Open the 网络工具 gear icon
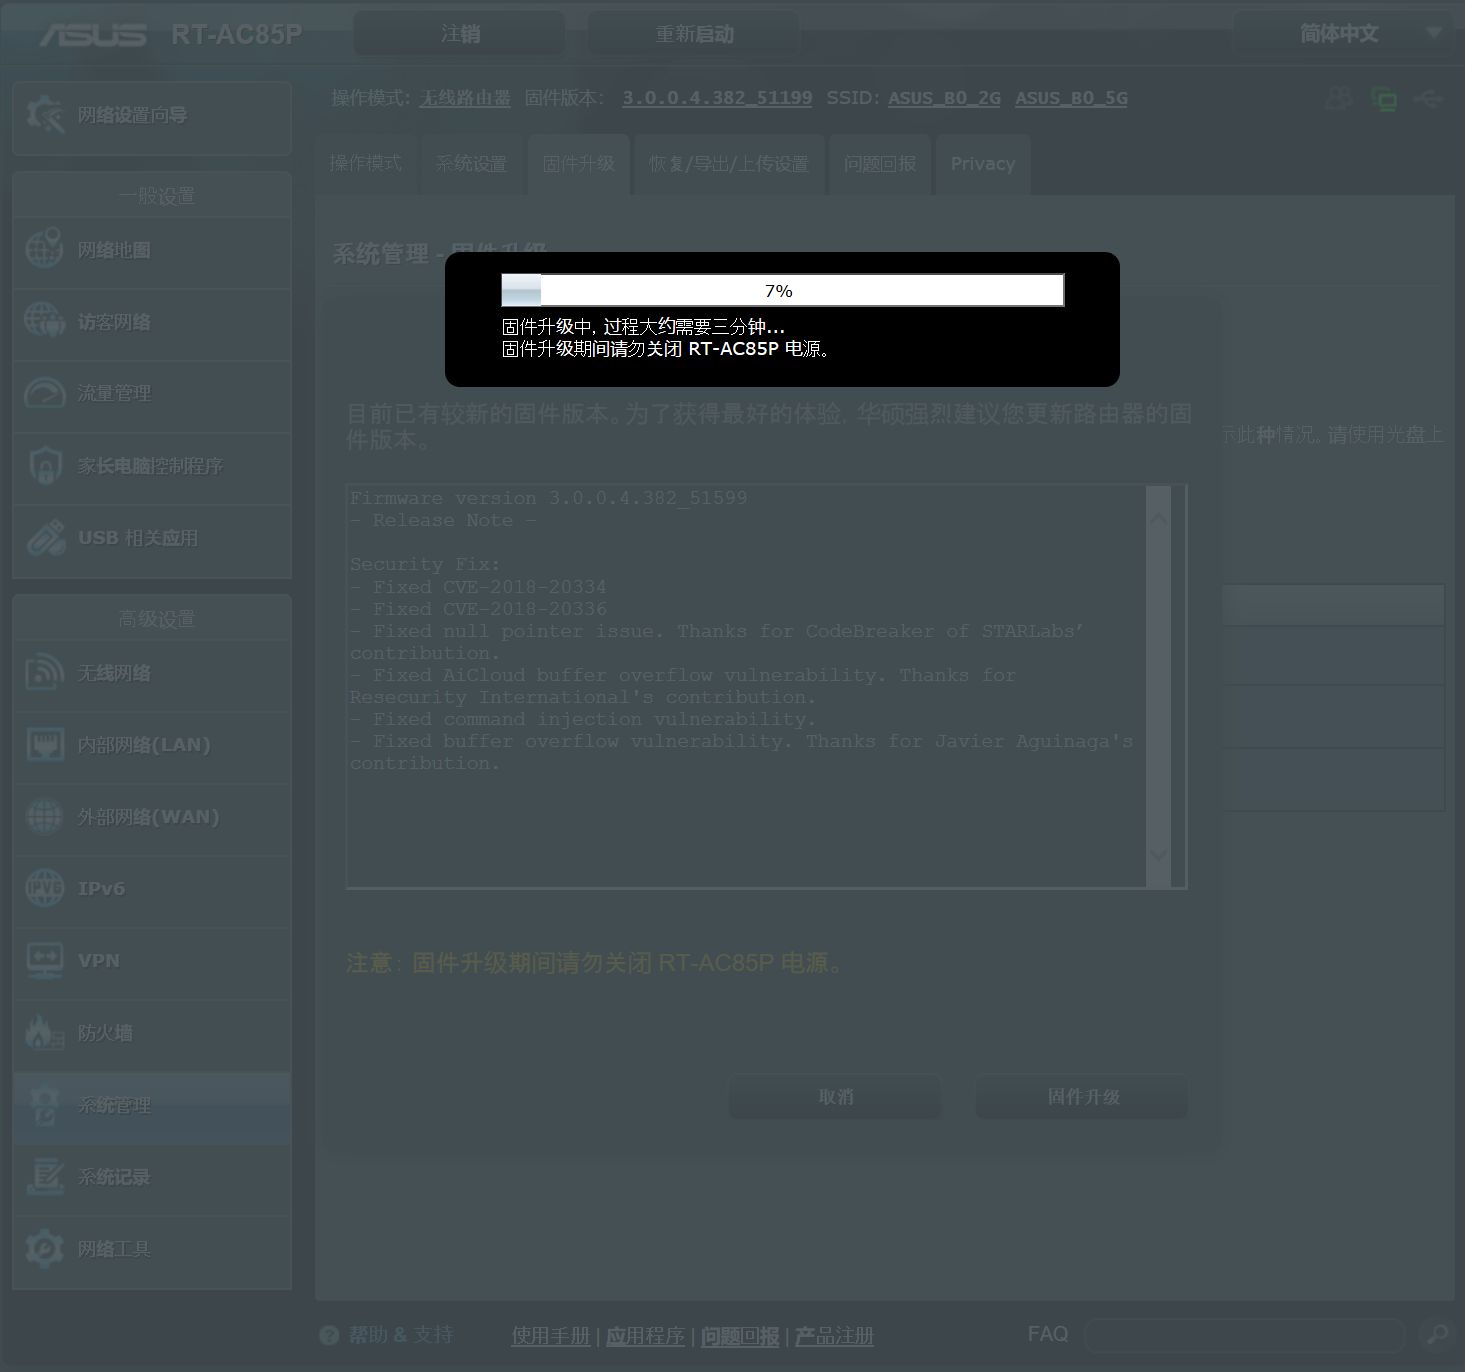Viewport: 1465px width, 1372px height. click(x=45, y=1248)
